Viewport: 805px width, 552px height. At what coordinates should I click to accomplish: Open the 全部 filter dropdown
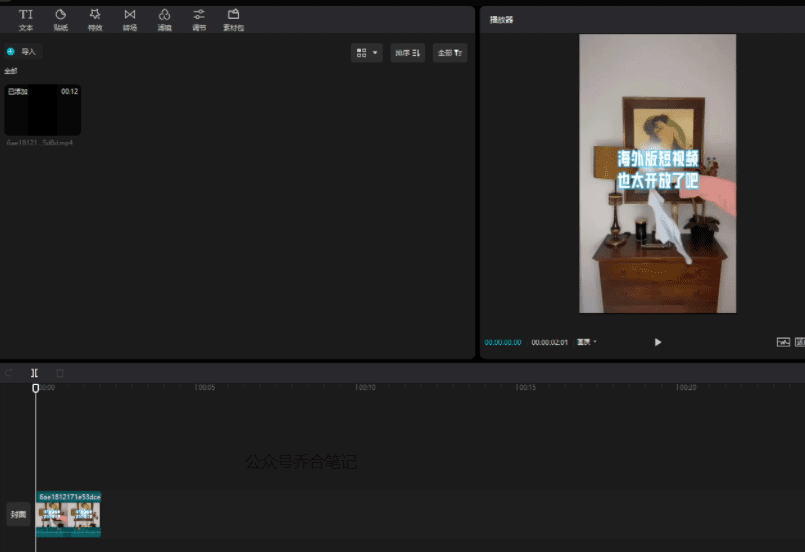click(x=450, y=52)
